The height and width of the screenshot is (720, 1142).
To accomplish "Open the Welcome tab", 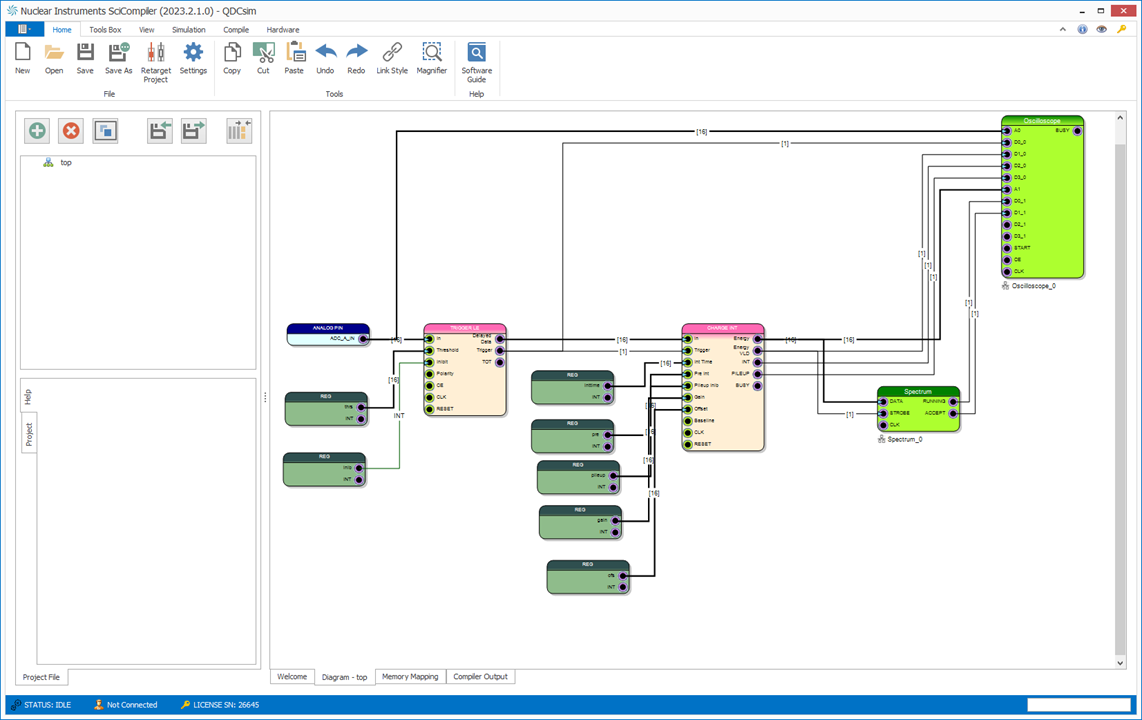I will 292,676.
